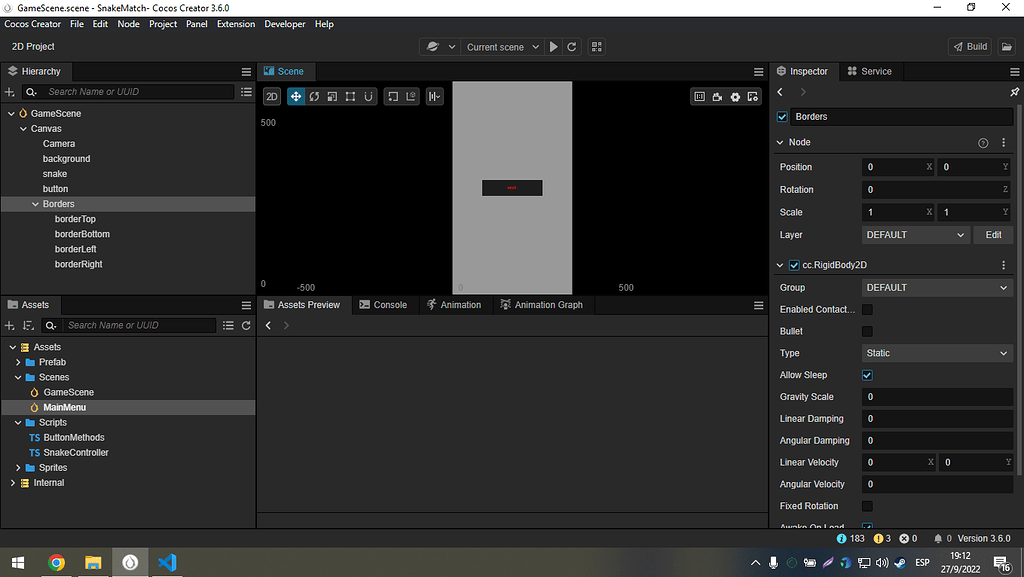Open Chrome from the taskbar
The height and width of the screenshot is (577, 1024).
click(x=56, y=563)
